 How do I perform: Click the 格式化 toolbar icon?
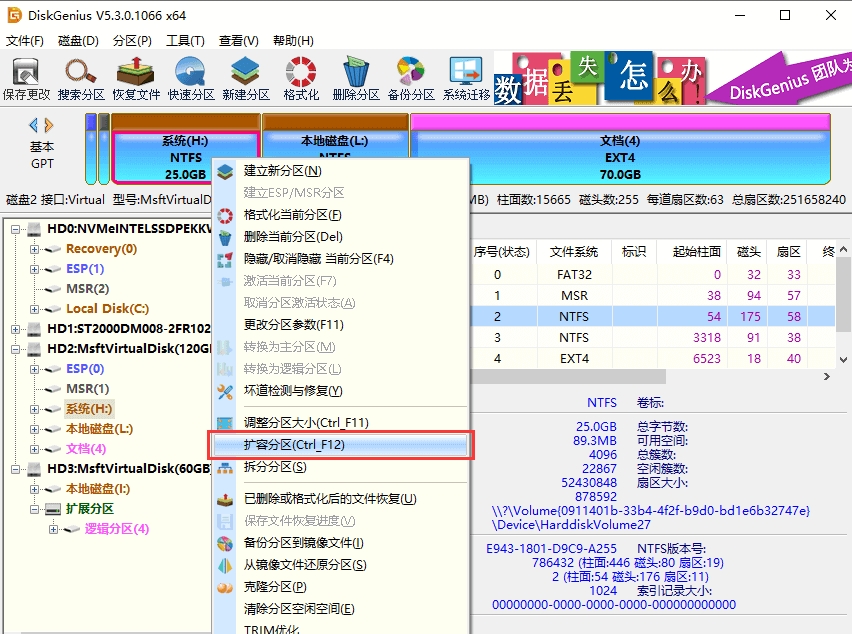301,78
